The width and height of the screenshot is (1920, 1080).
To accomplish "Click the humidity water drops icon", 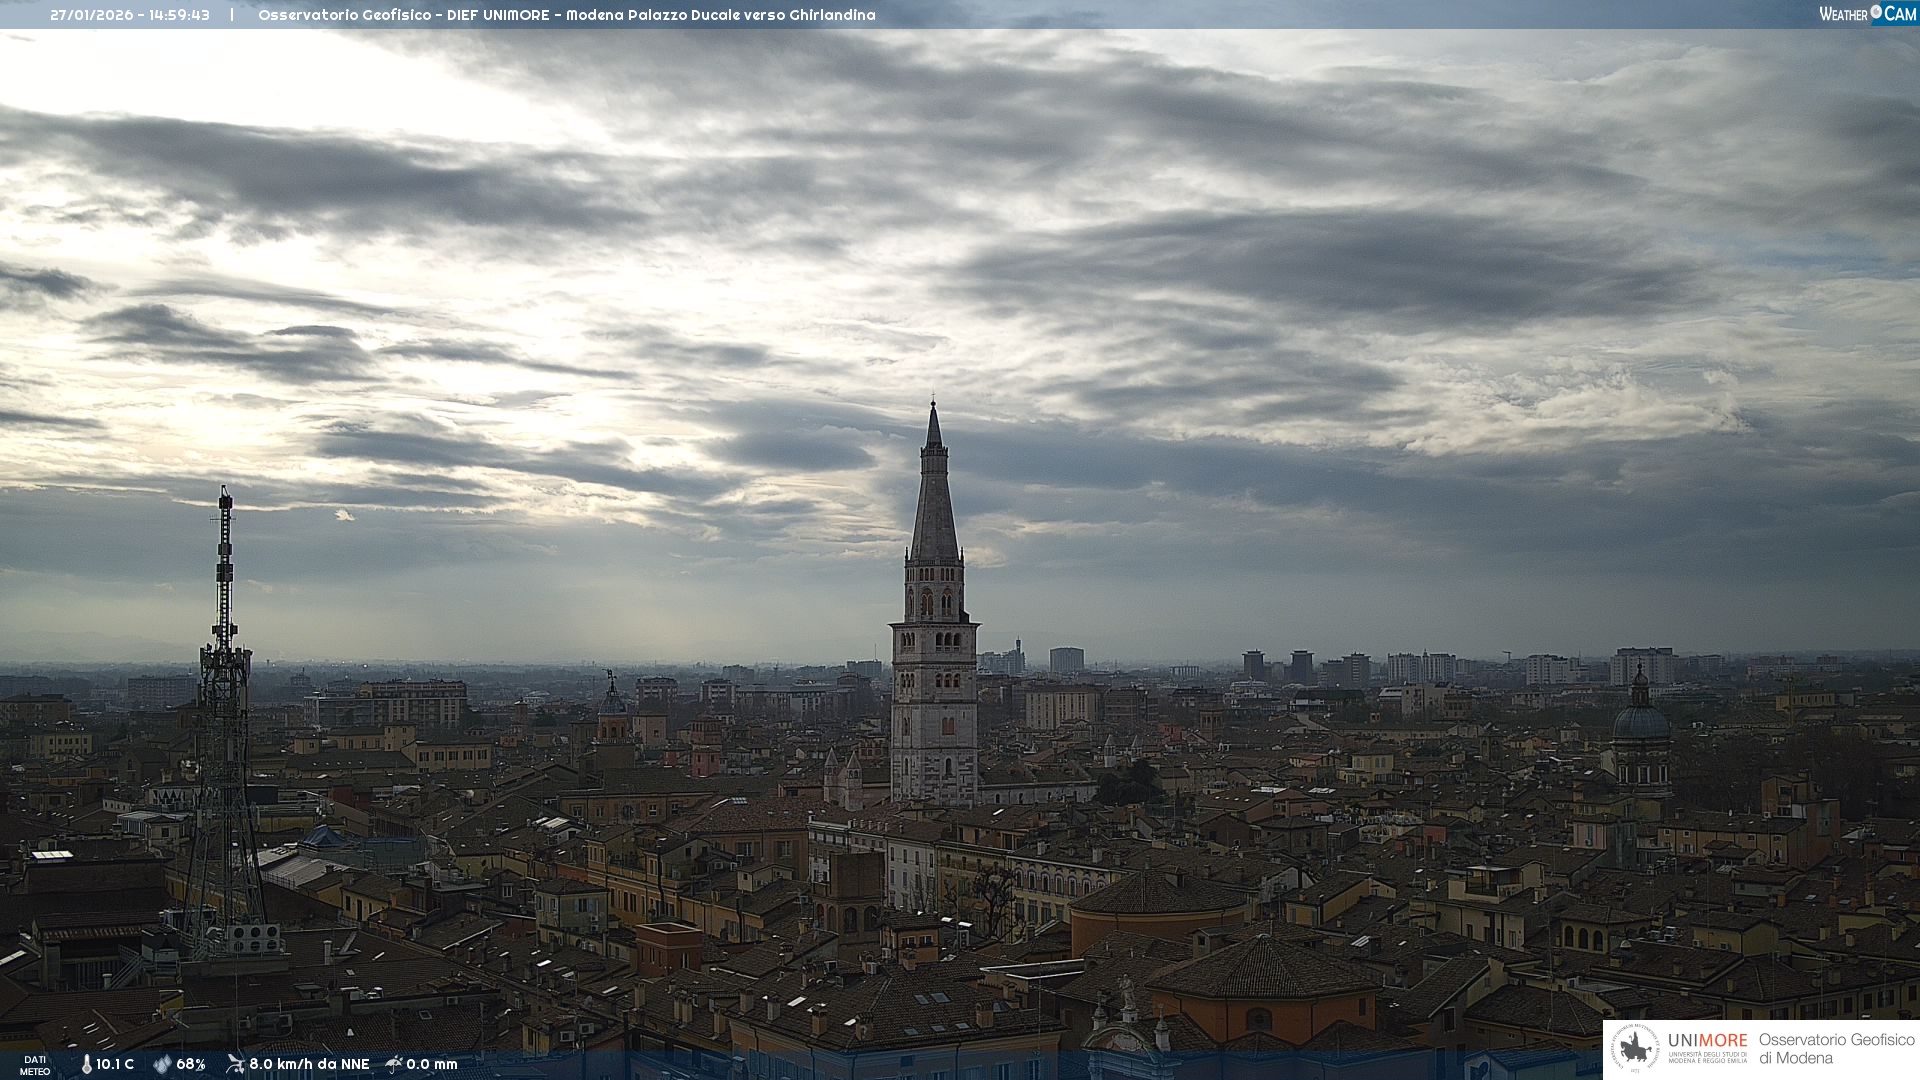I will coord(162,1065).
